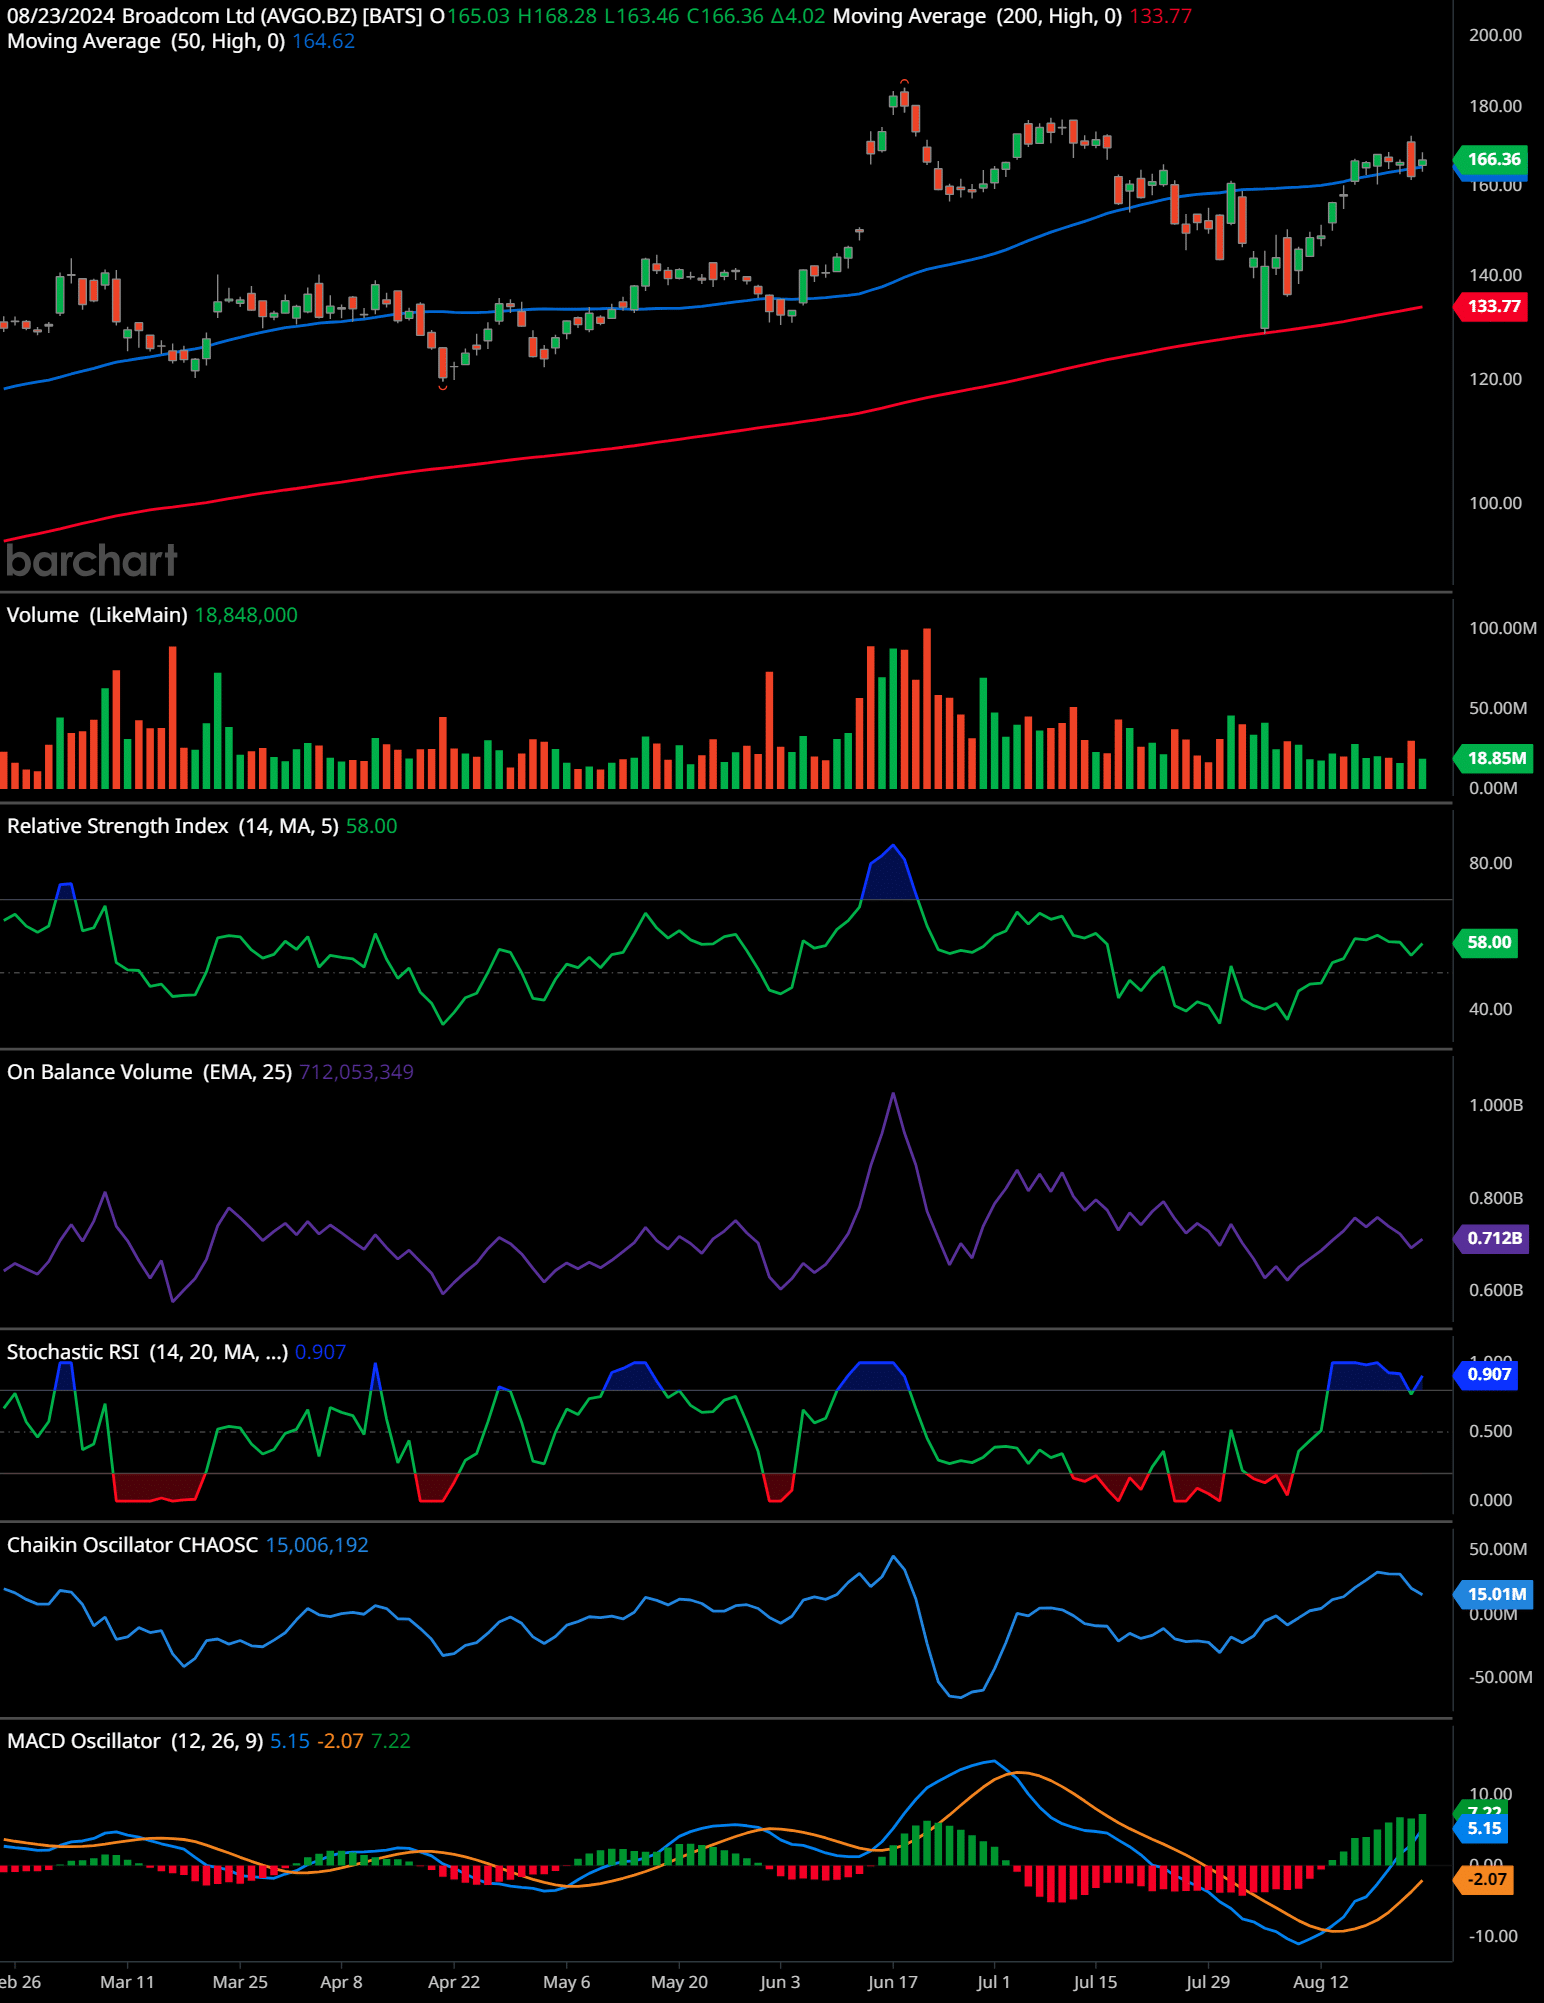Select the Moving Average (200, High, 0) label
1544x2003 pixels.
click(977, 16)
